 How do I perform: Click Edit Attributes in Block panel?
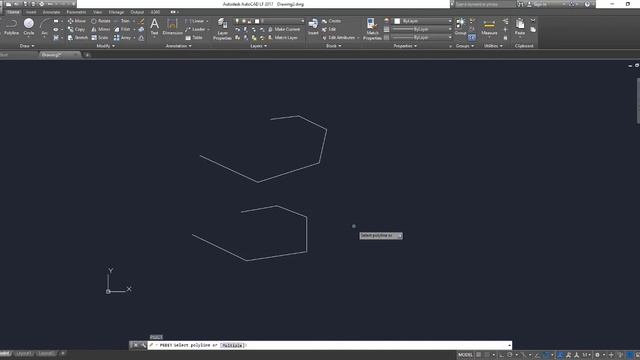coord(339,38)
